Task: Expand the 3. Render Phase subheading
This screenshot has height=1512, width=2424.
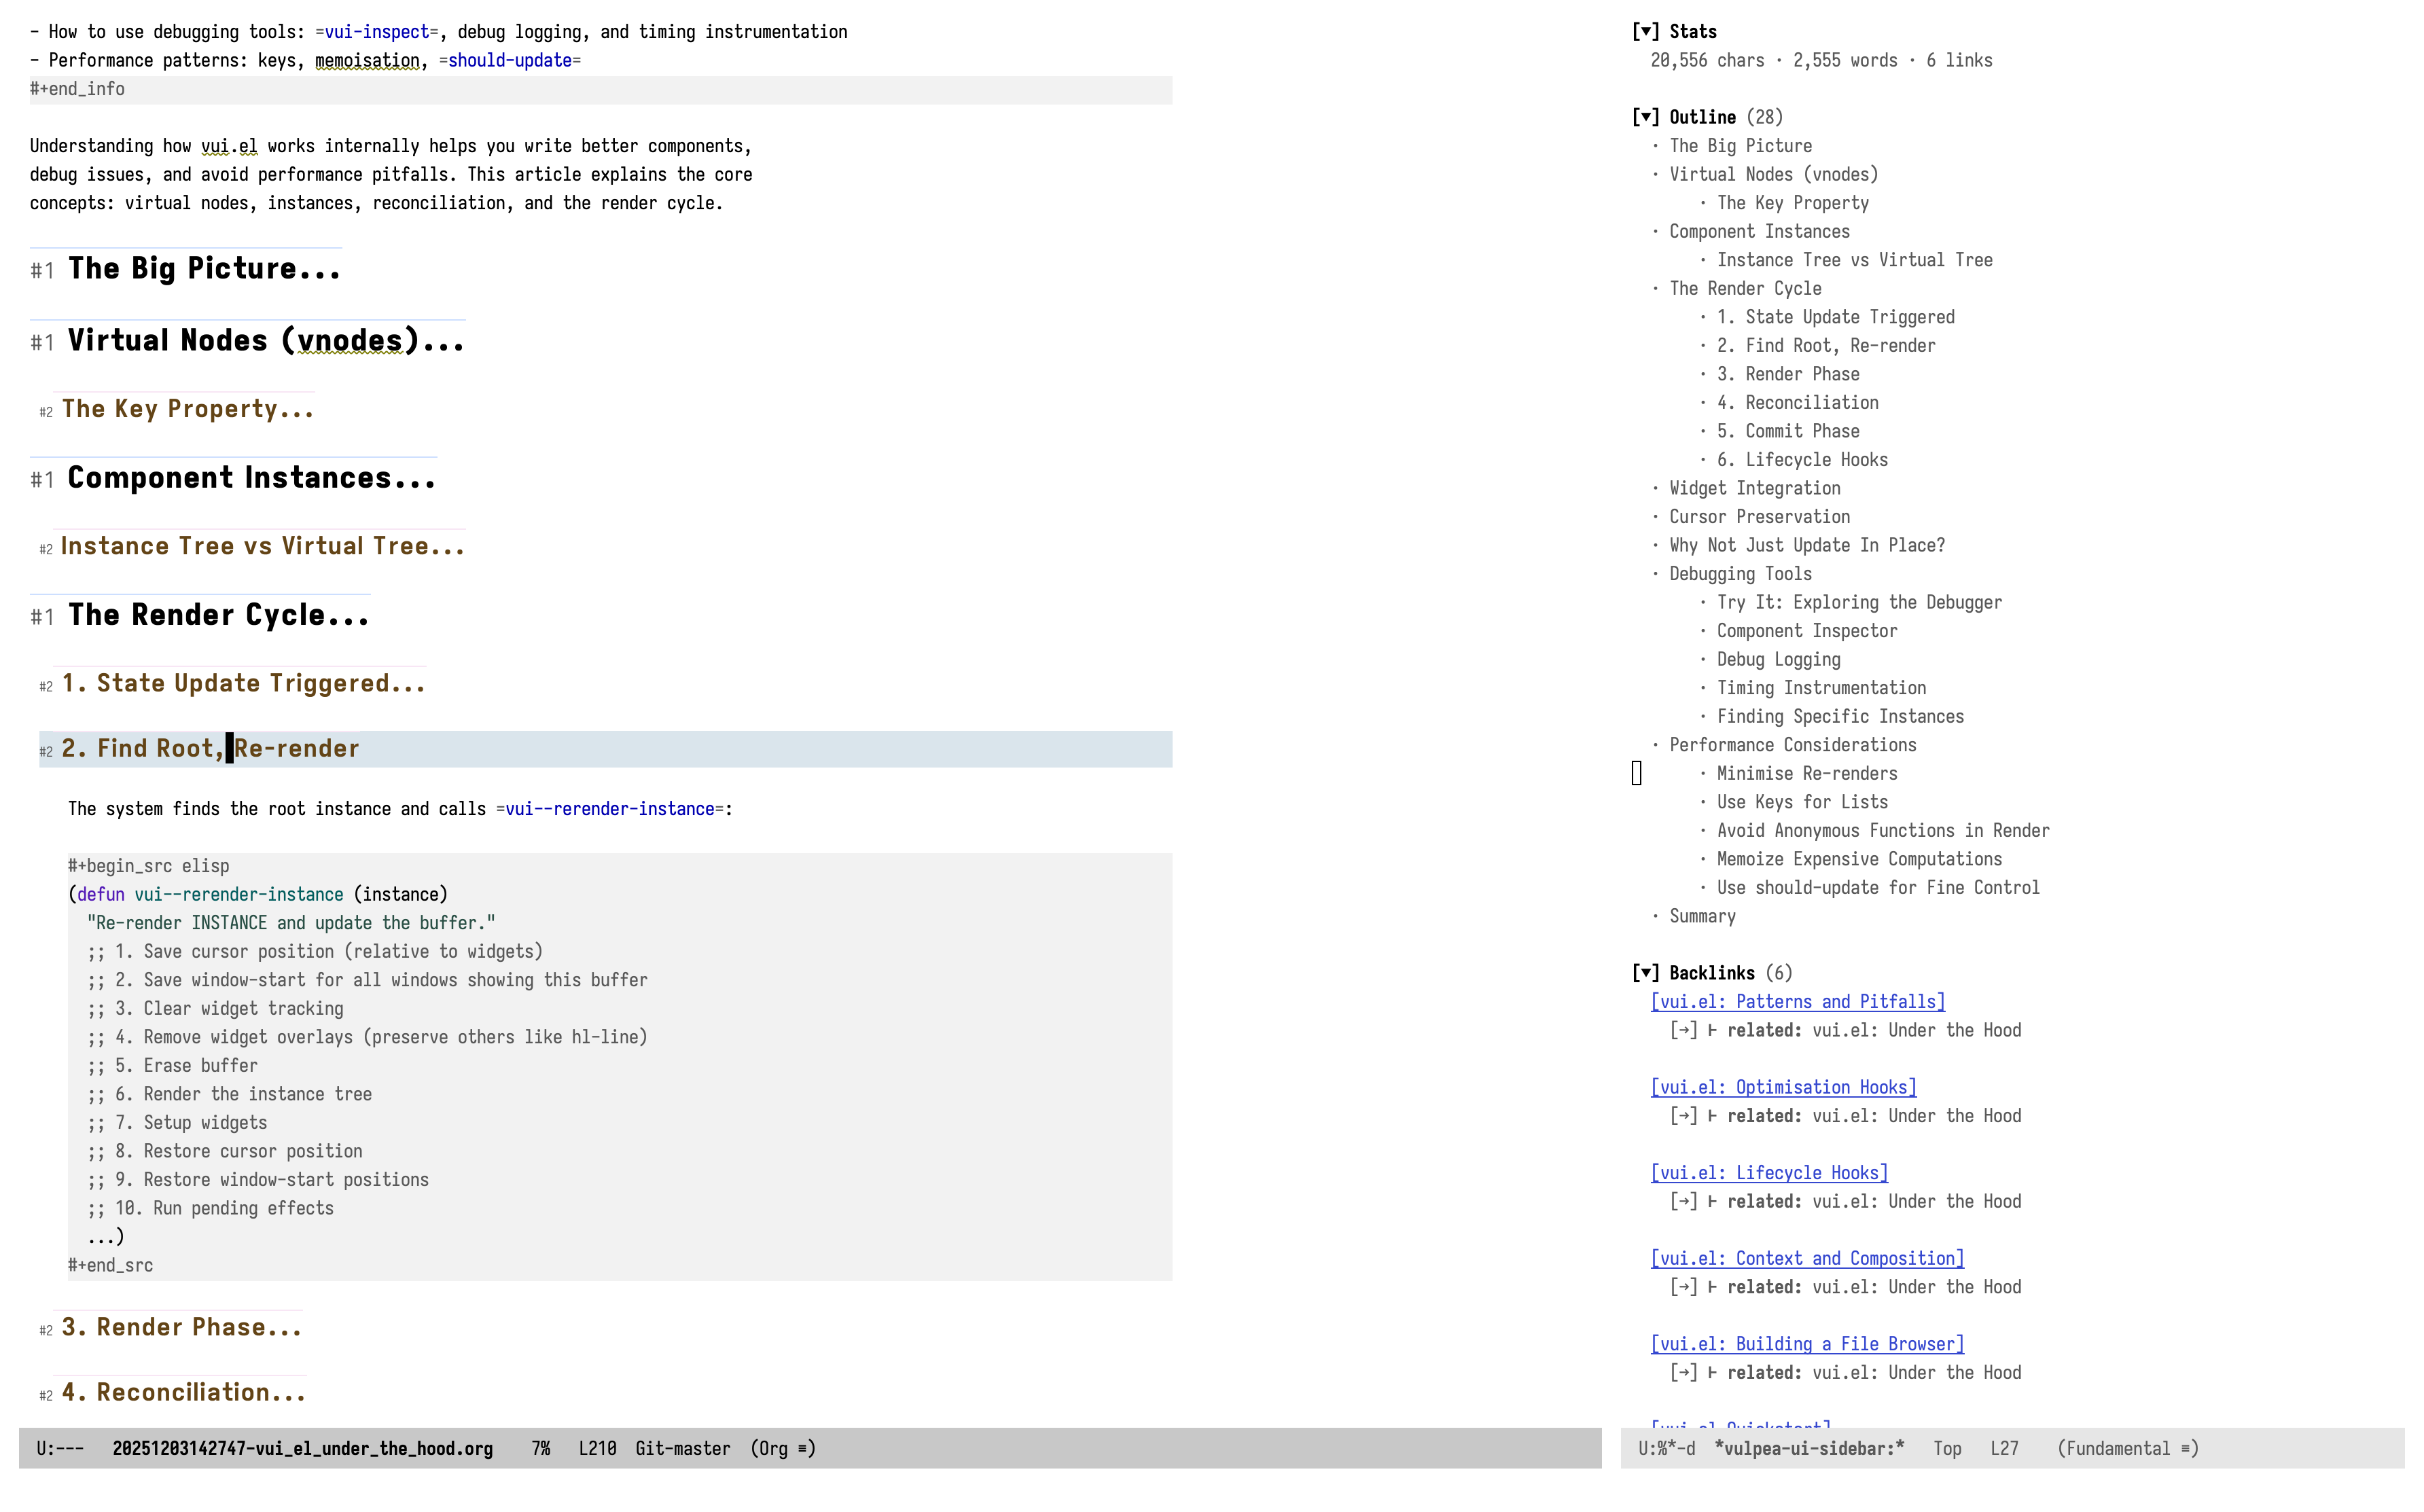Action: click(x=182, y=1327)
